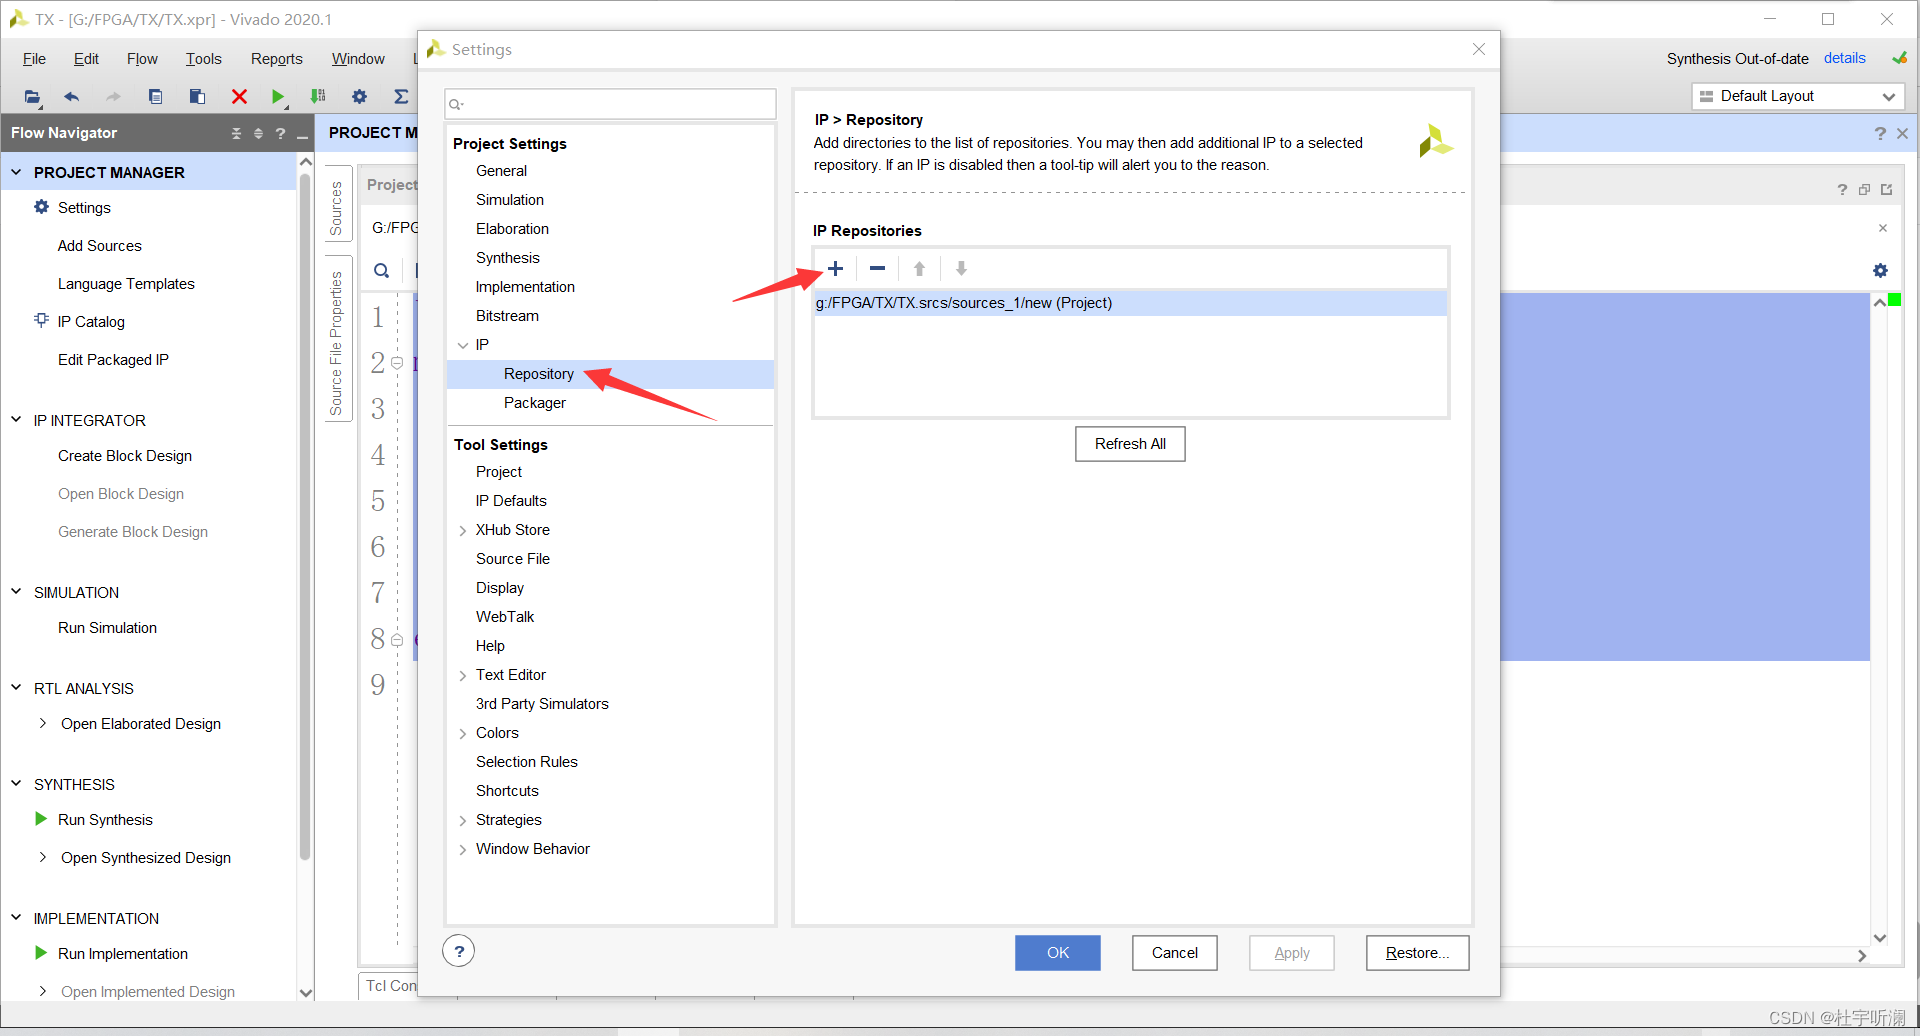Click the Paste toolbar icon

197,97
